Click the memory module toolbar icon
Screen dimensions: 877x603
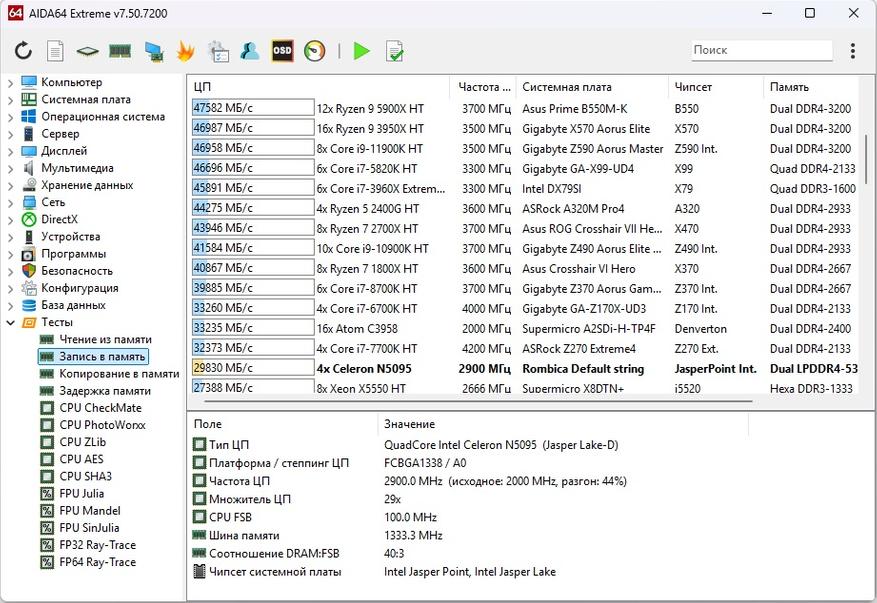point(120,51)
